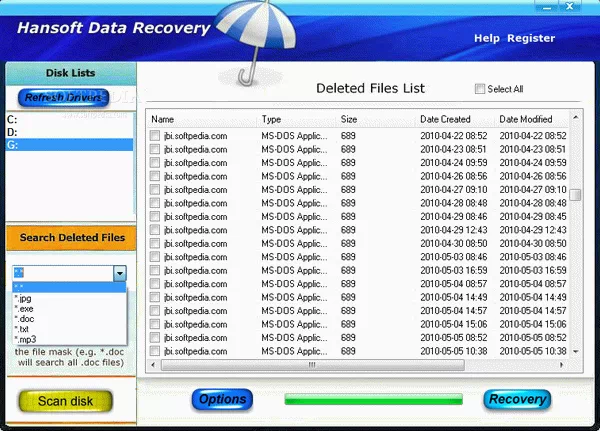Click the Recovery button
The image size is (600, 431).
pyautogui.click(x=517, y=399)
